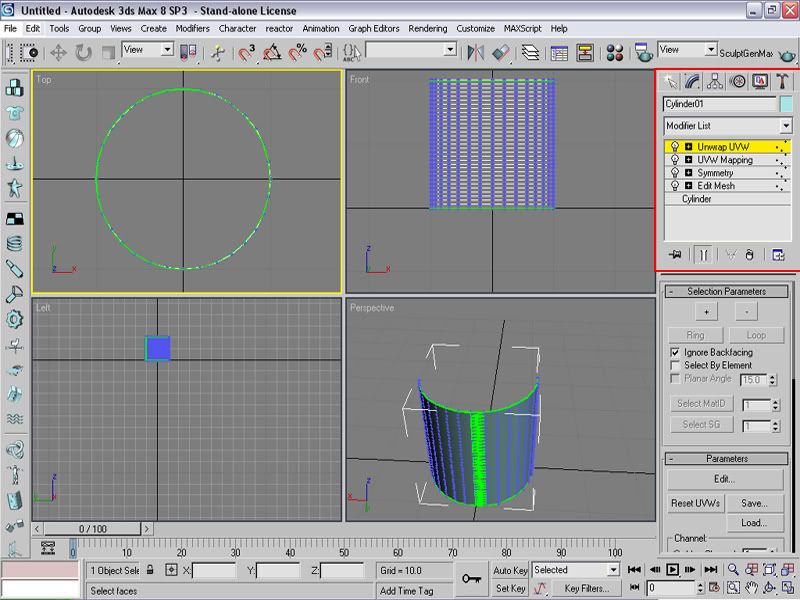Click the Pin Stack icon

[676, 255]
